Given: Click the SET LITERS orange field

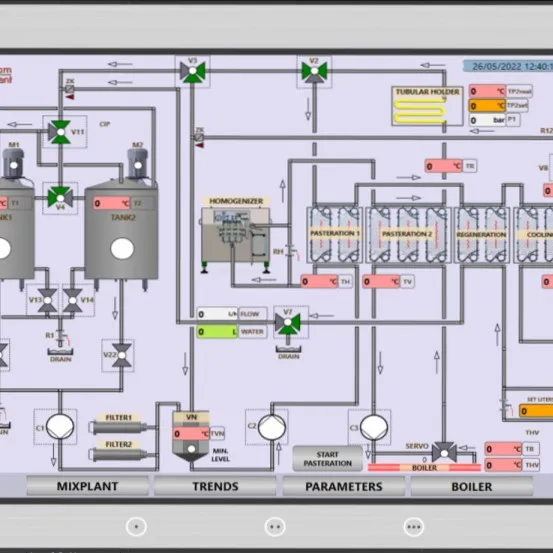Looking at the screenshot, I should click(x=536, y=411).
